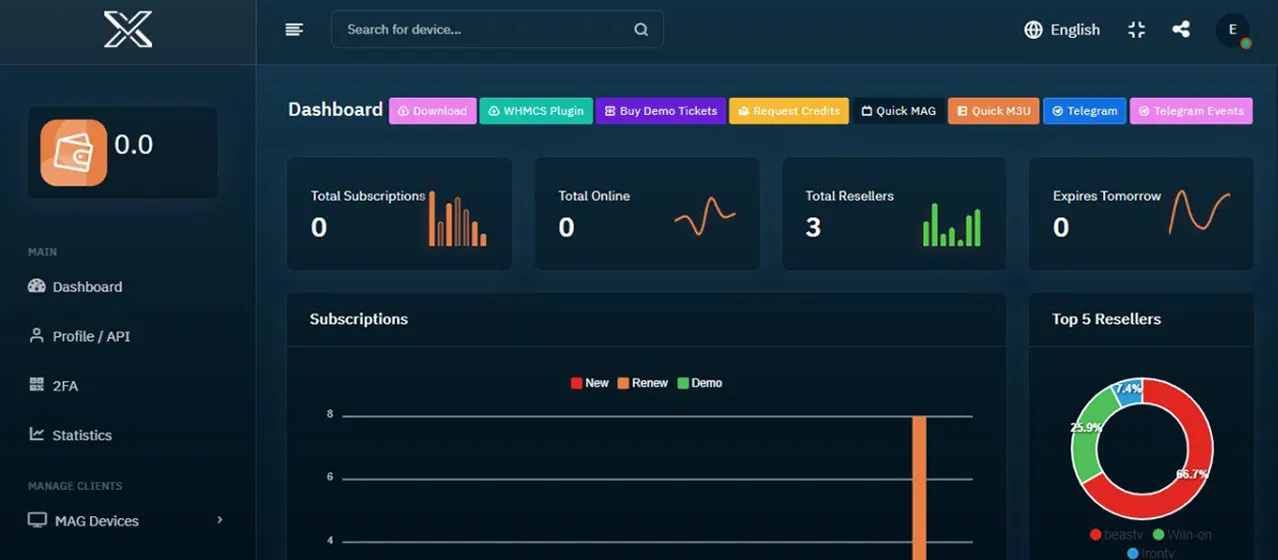Viewport: 1278px width, 560px height.
Task: Open the 2FA settings menu item
Action: [65, 386]
